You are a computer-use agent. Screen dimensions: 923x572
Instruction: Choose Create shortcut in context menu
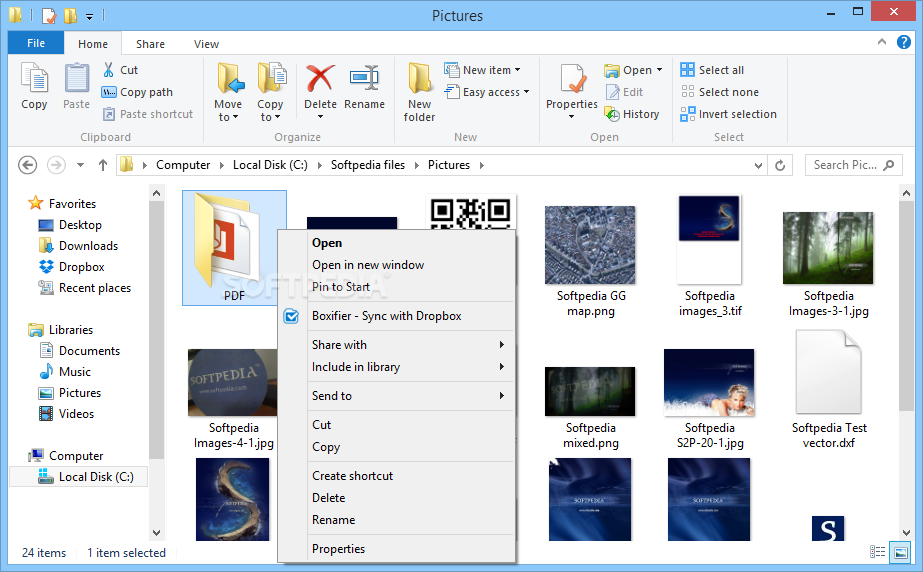pos(353,475)
